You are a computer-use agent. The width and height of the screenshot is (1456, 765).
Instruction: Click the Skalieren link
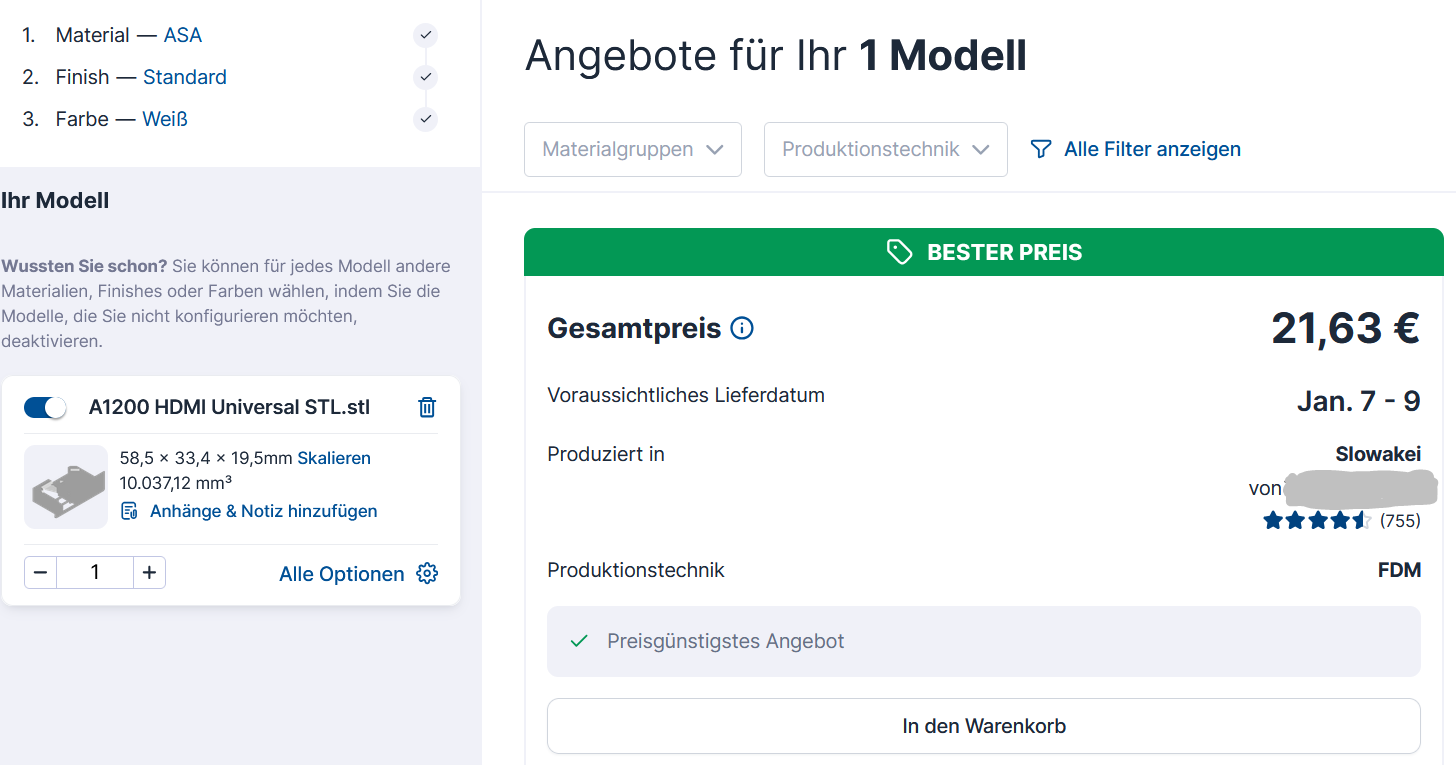coord(334,458)
